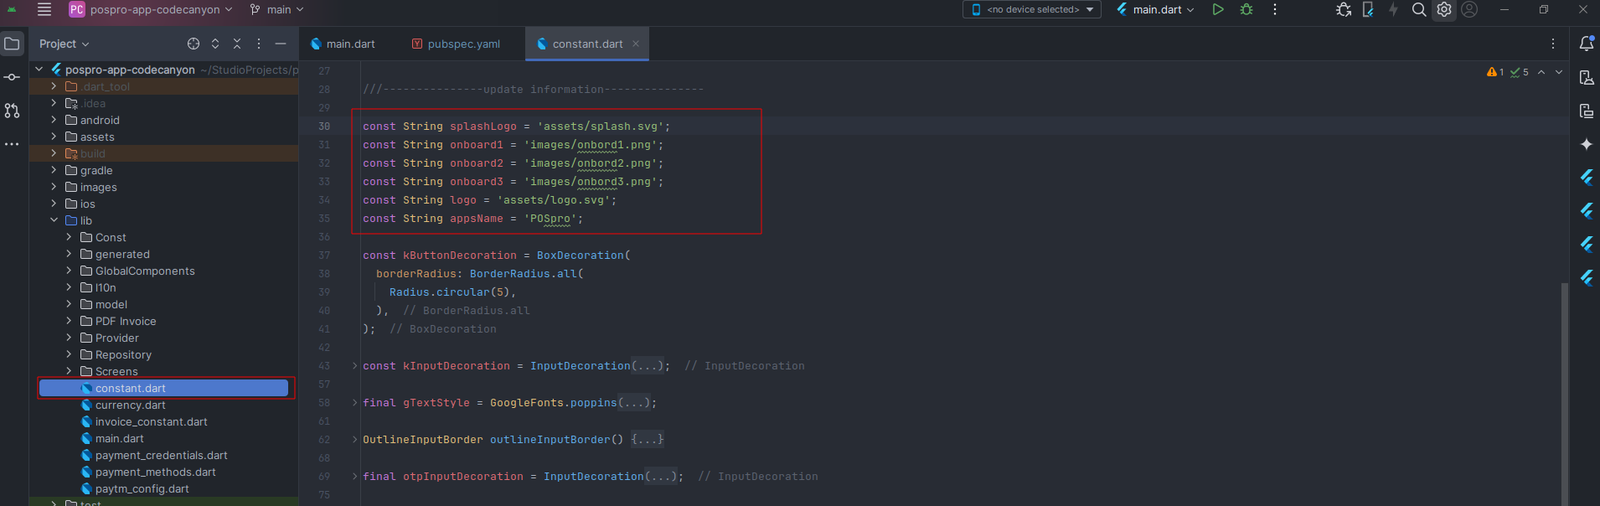The height and width of the screenshot is (506, 1600).
Task: Click the Debug bug icon
Action: coord(1246,10)
